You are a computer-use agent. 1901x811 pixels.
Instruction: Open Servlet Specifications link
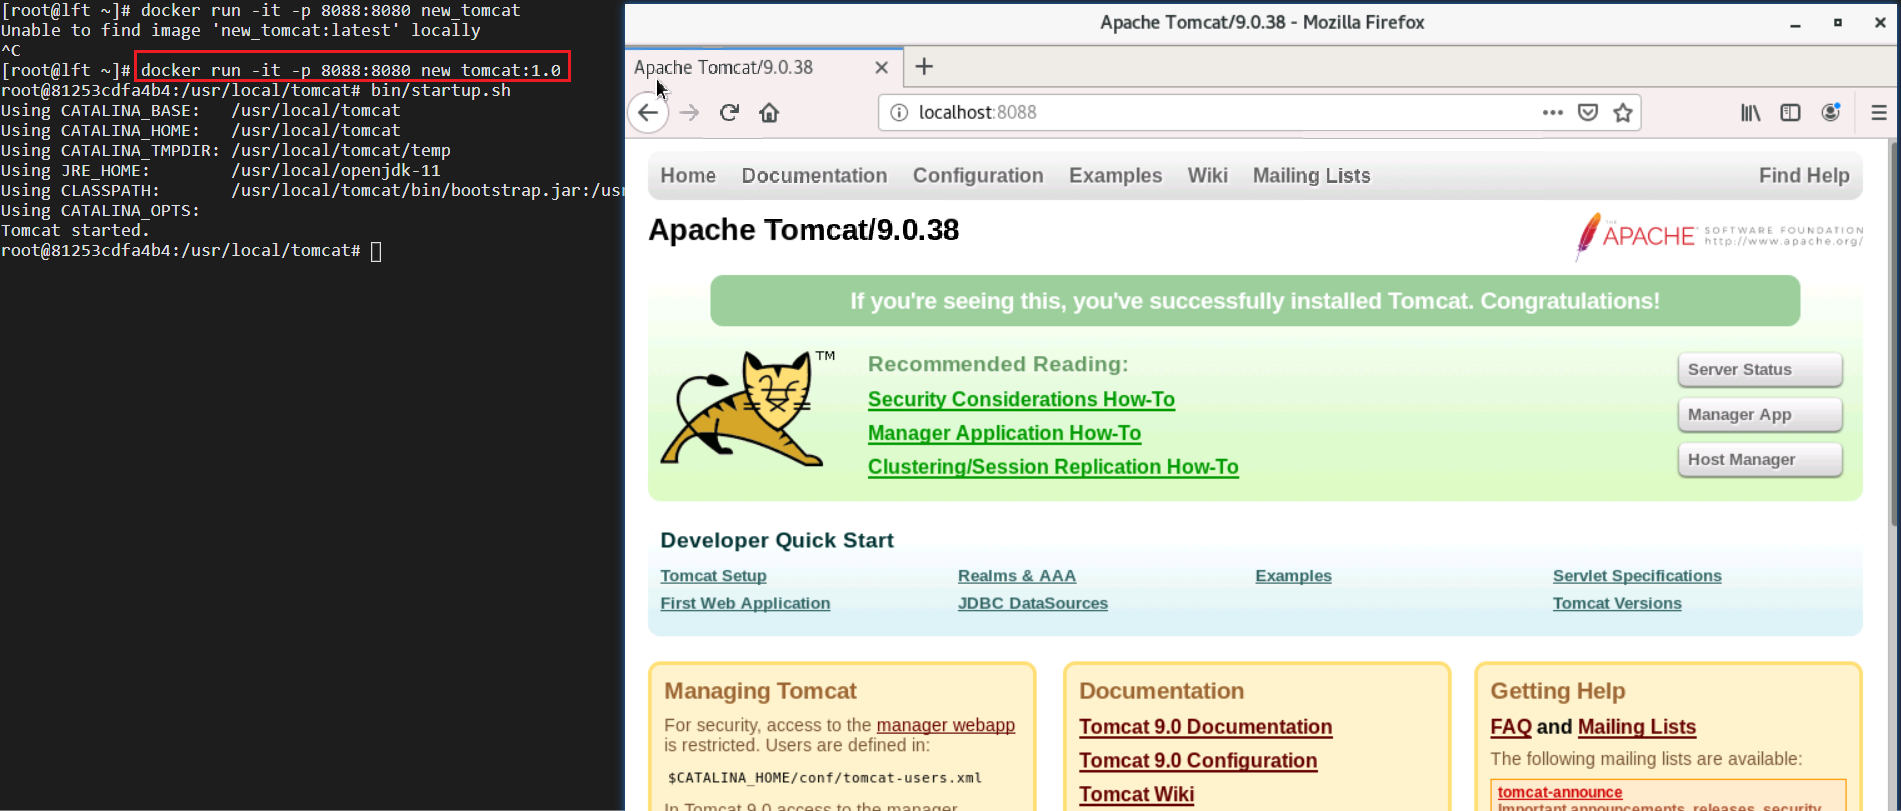coord(1637,576)
